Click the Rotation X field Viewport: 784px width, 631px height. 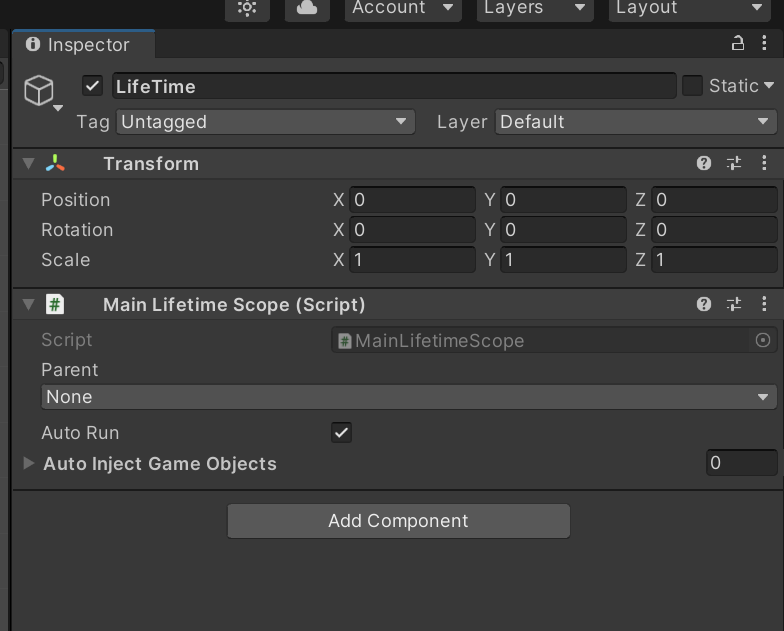click(x=412, y=230)
